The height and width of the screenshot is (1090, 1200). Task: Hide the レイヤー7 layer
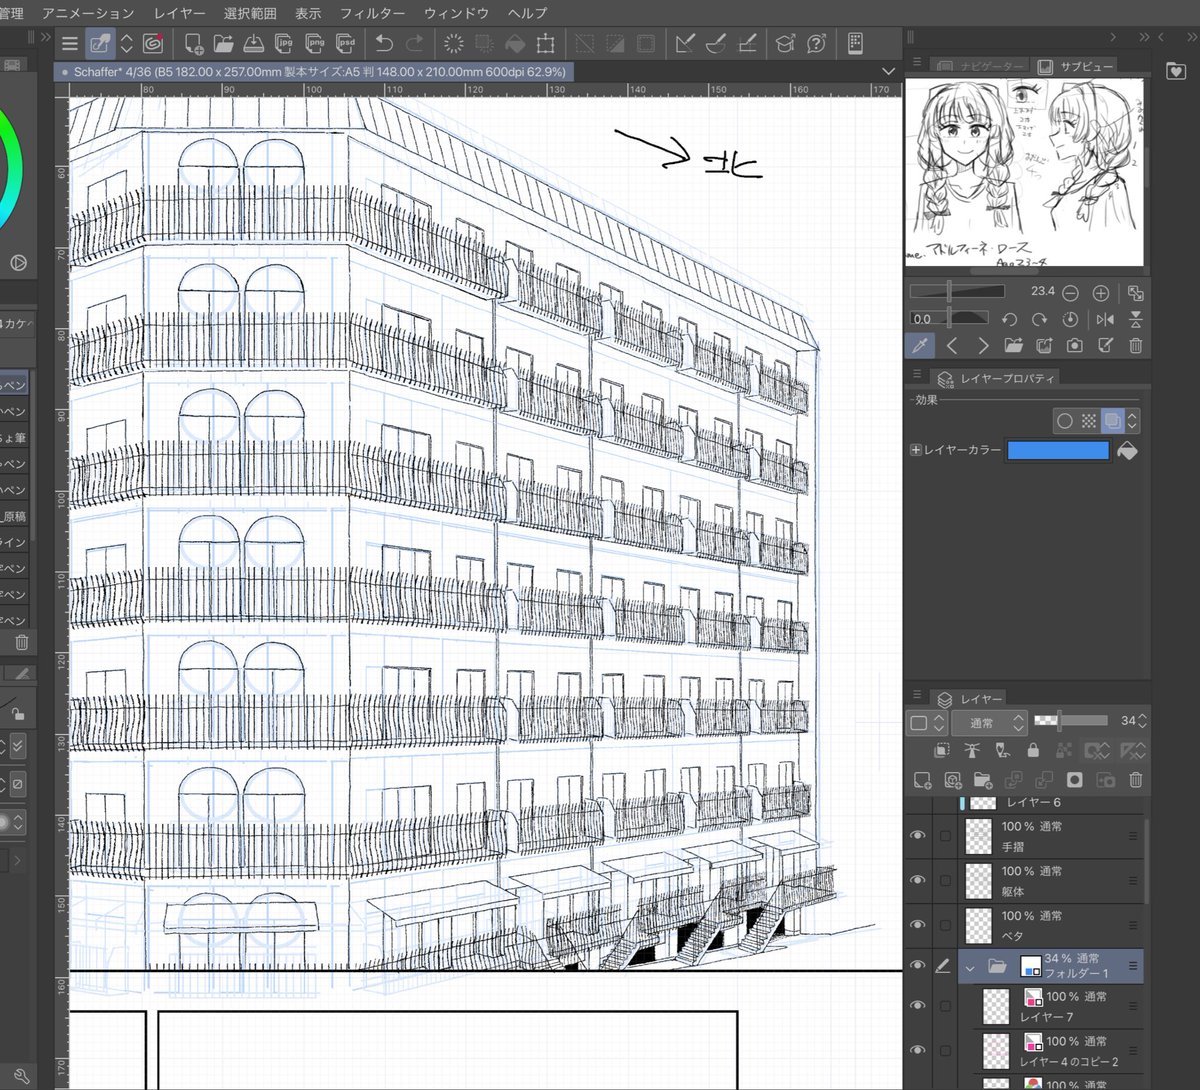917,1006
